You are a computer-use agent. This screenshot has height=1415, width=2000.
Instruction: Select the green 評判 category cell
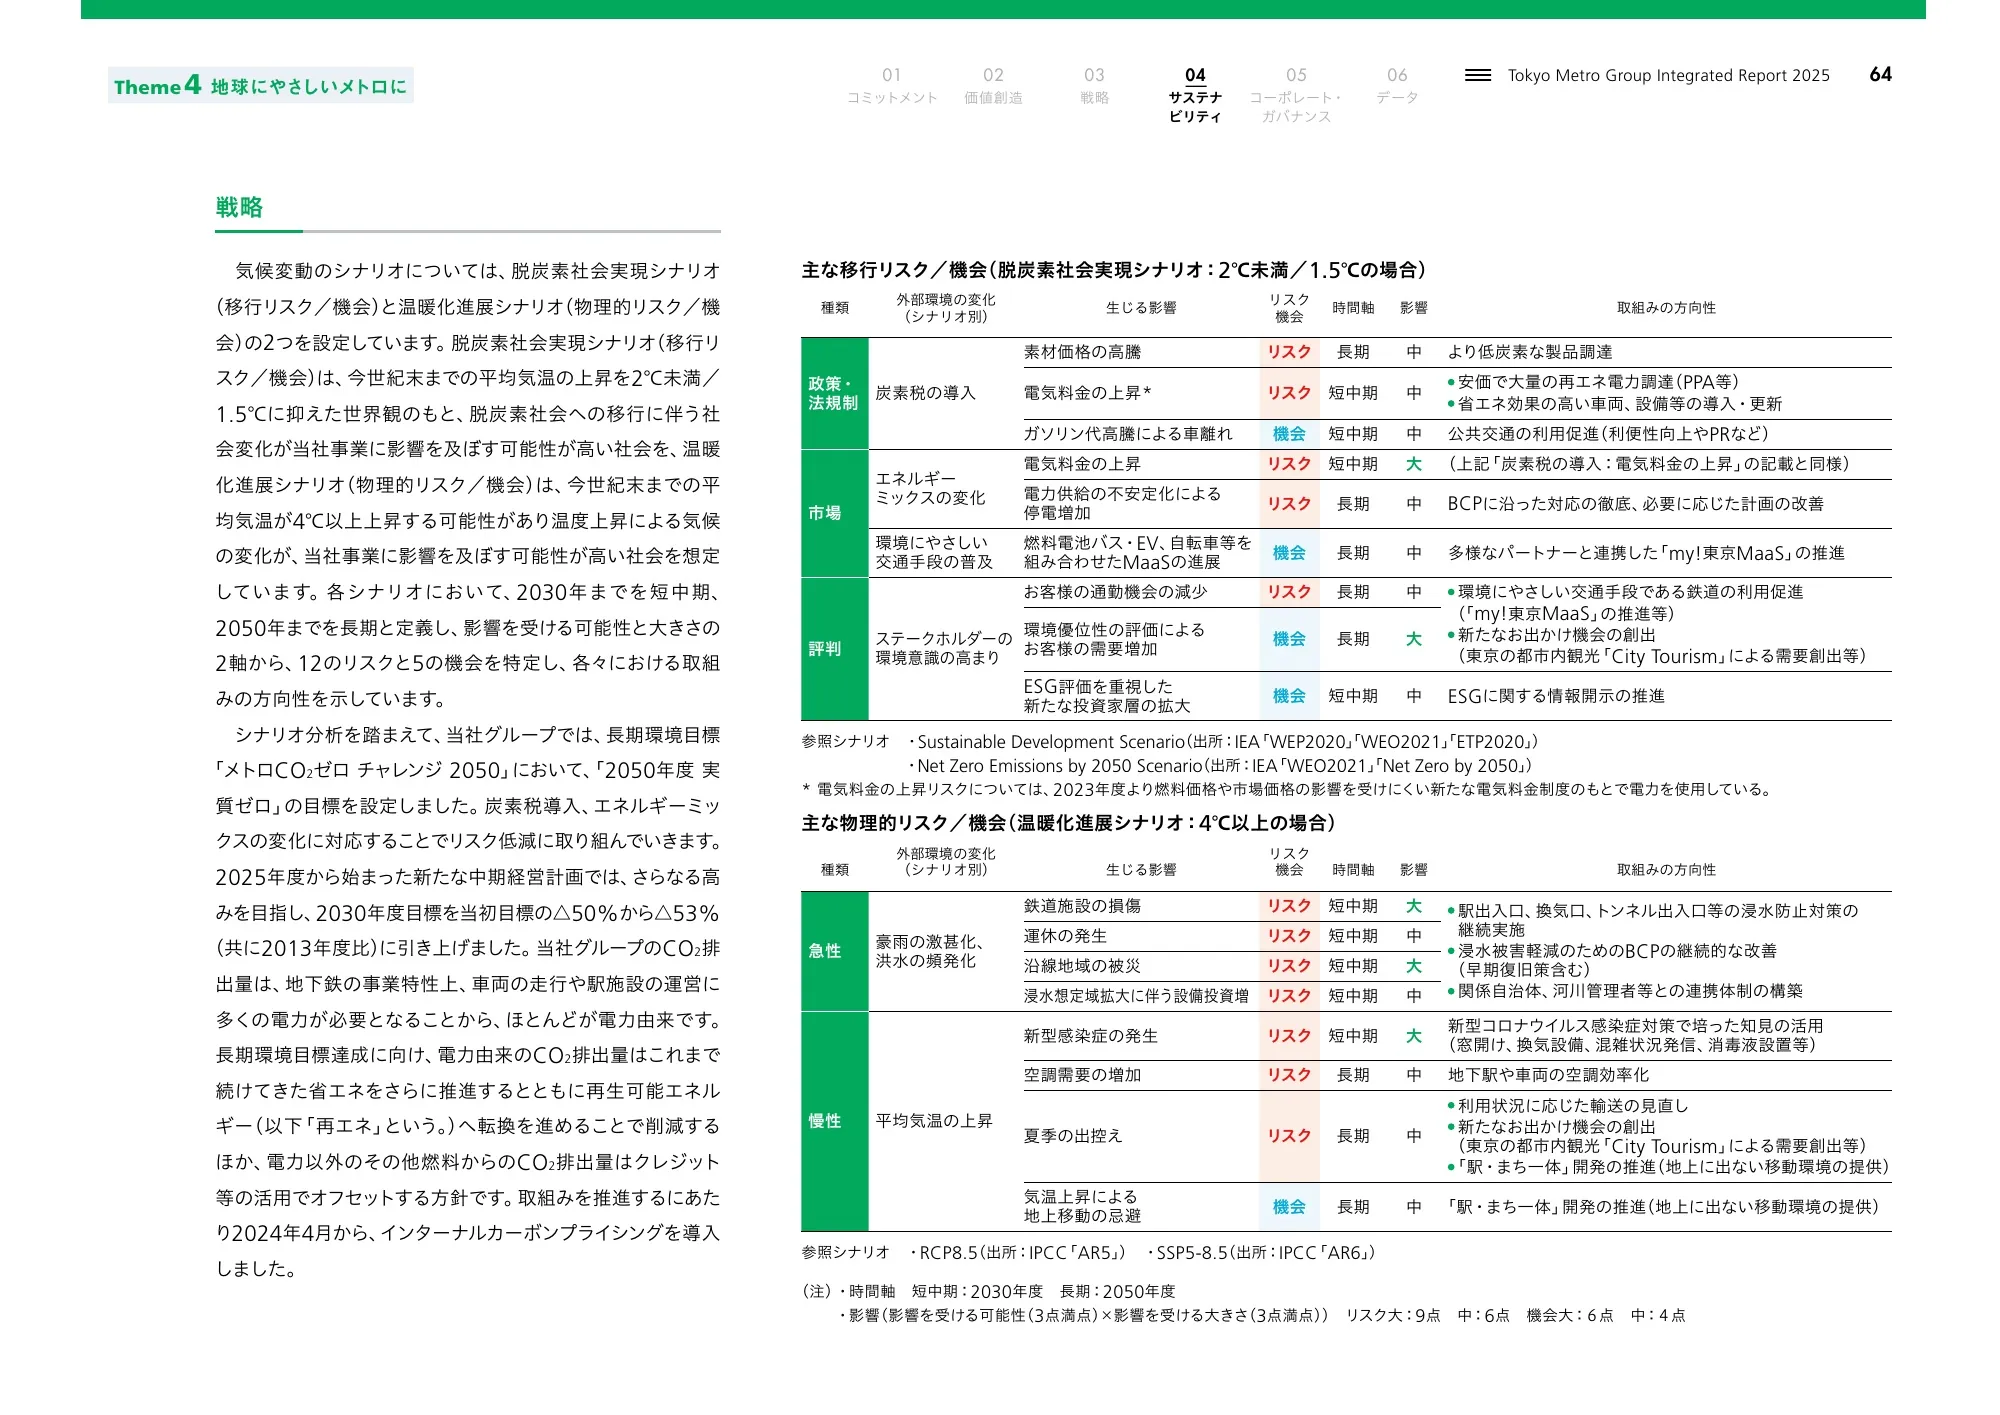point(834,649)
